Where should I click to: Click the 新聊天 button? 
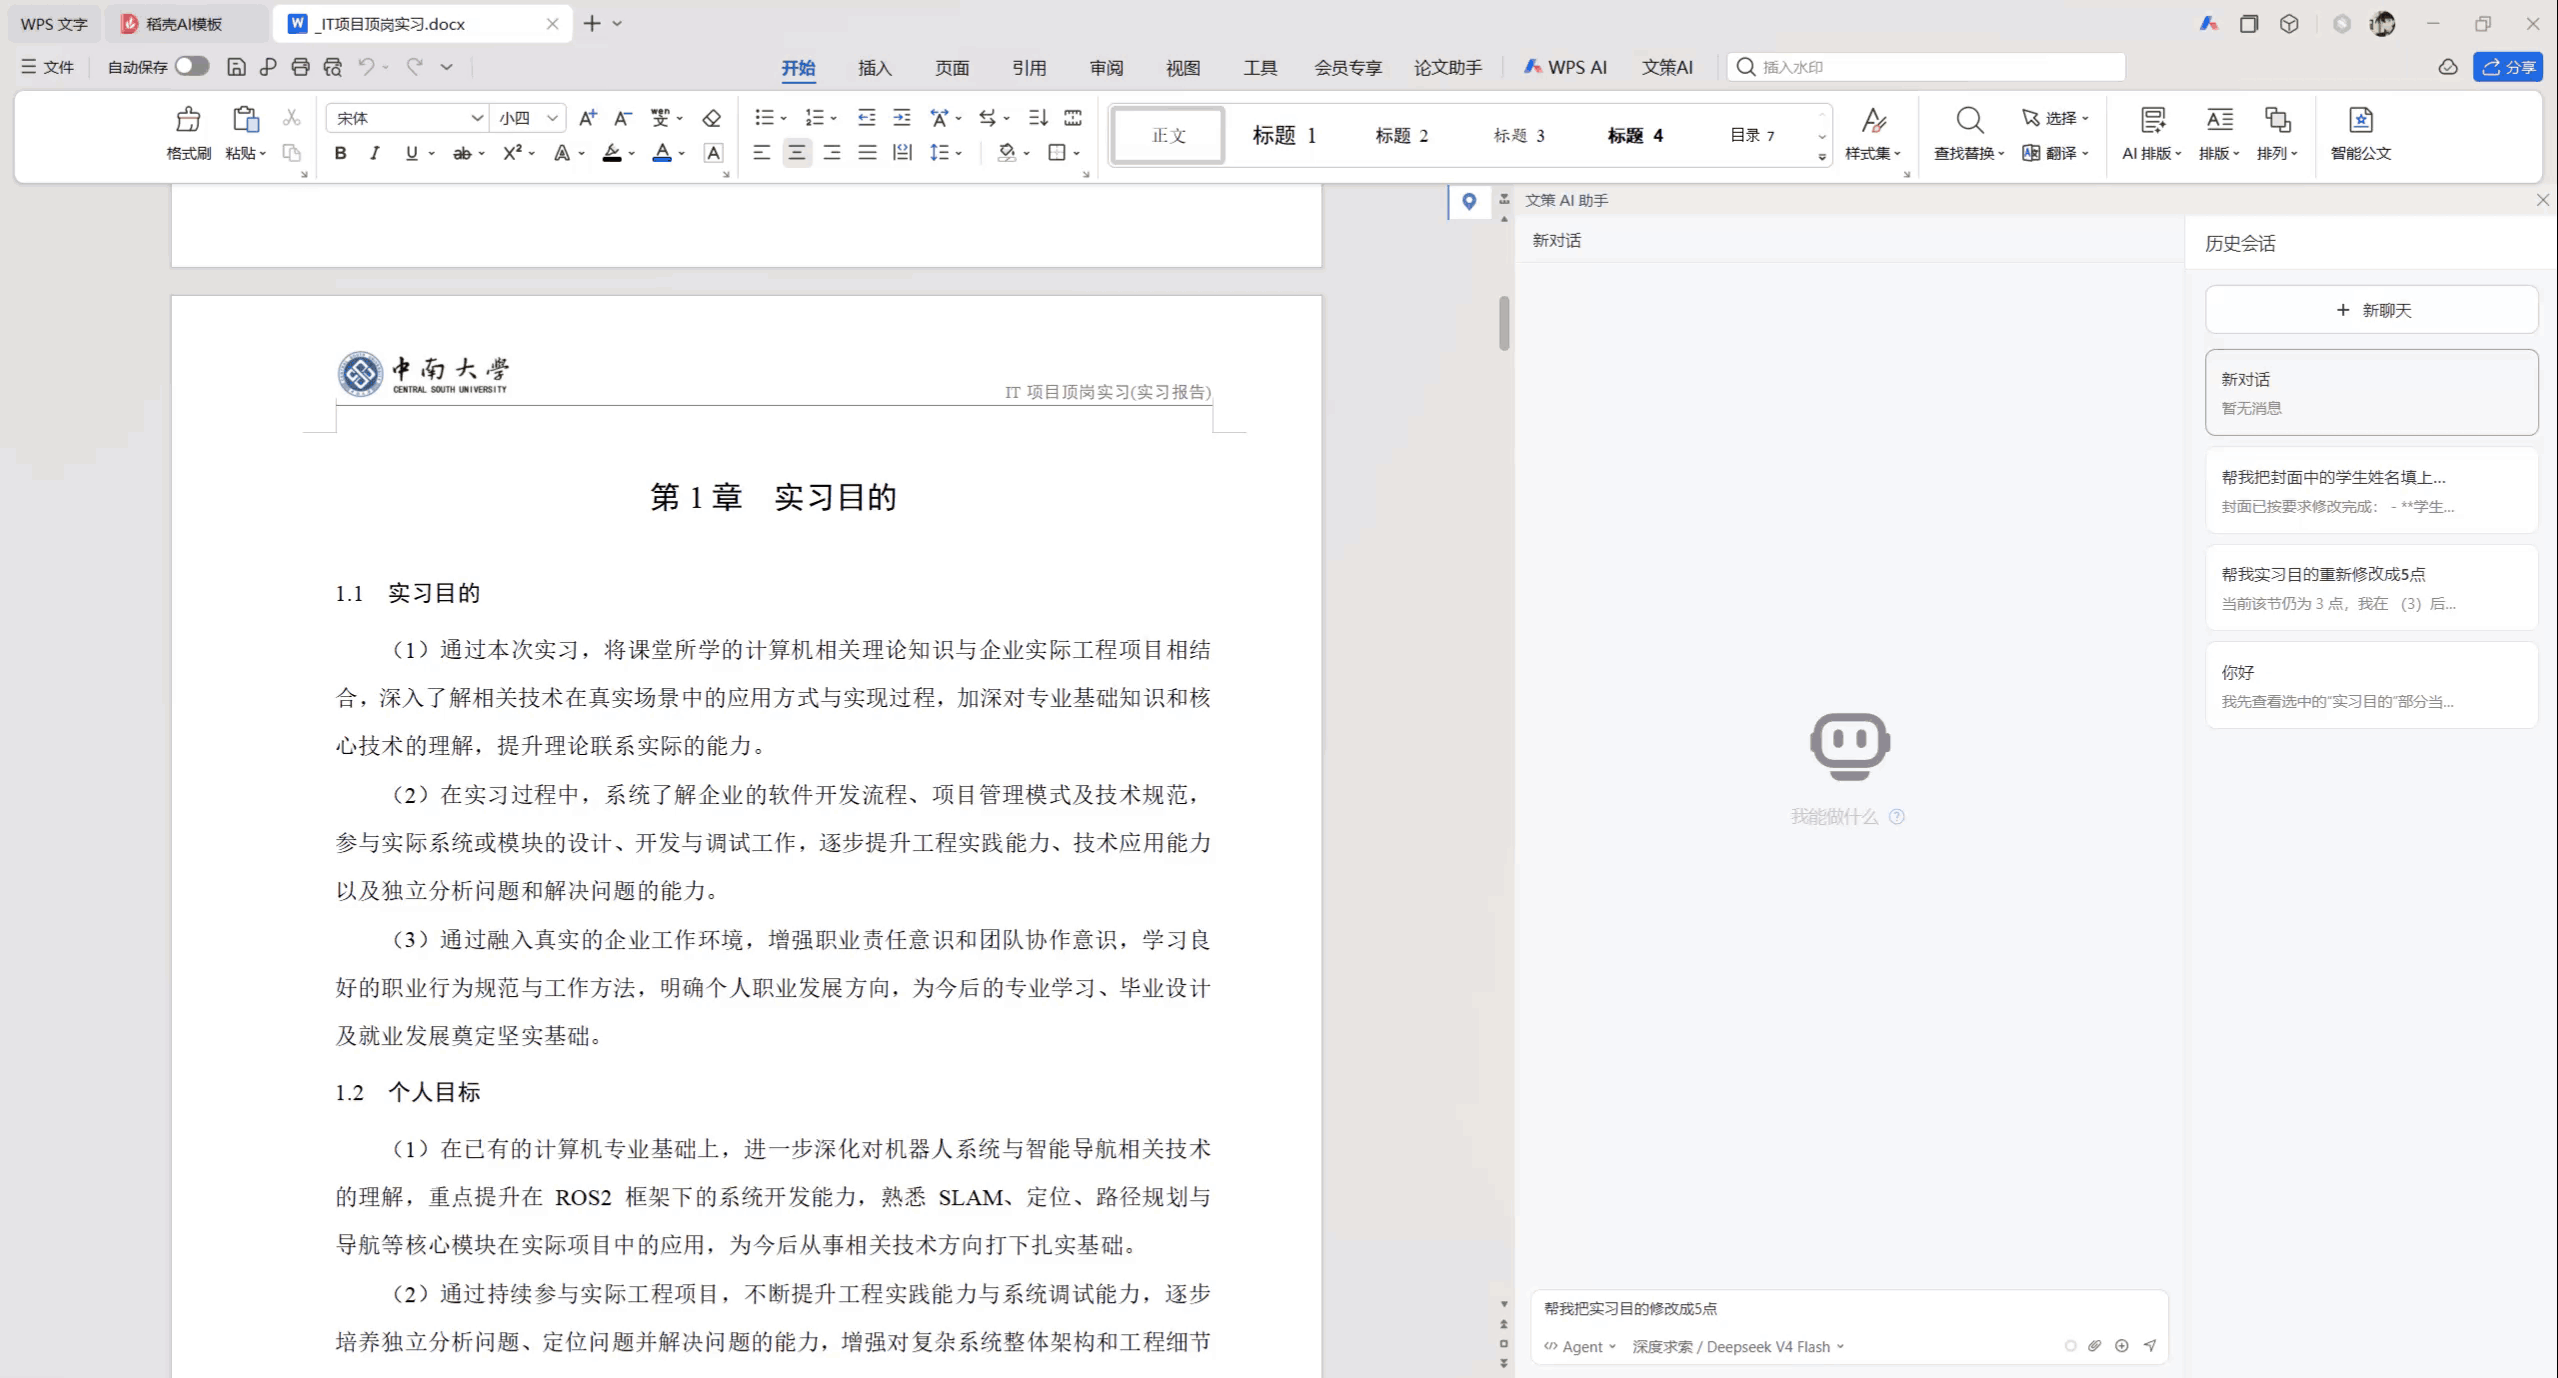click(x=2371, y=310)
